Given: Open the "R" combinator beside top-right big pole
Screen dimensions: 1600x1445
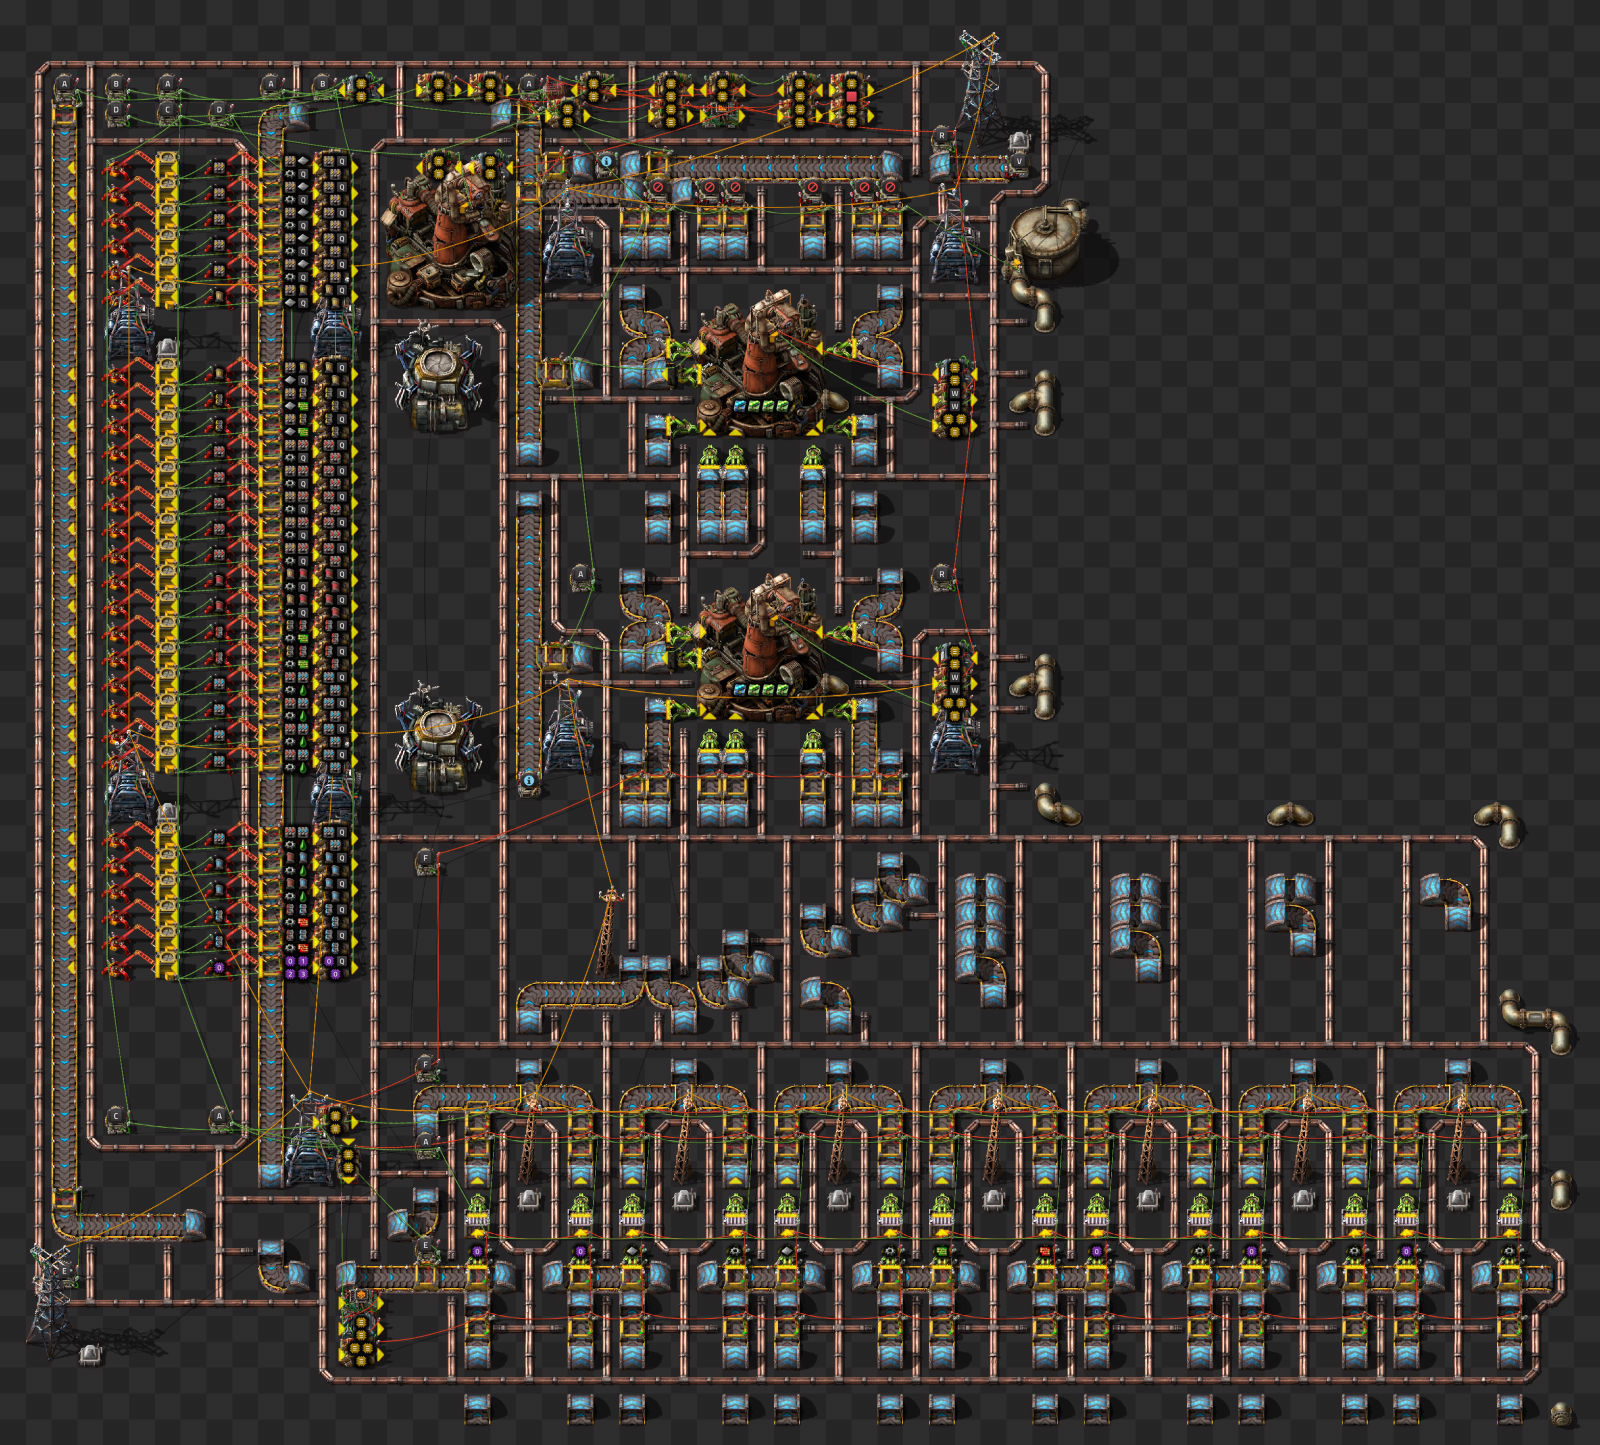Looking at the screenshot, I should pos(941,137).
